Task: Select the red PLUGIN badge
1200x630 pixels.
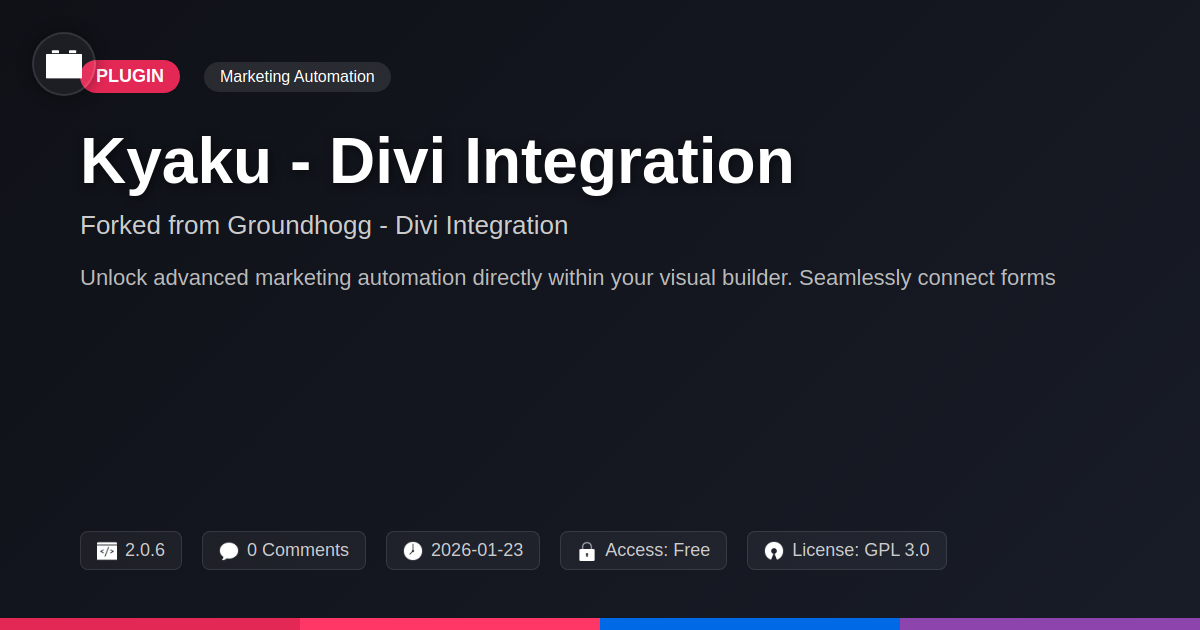Action: point(130,77)
